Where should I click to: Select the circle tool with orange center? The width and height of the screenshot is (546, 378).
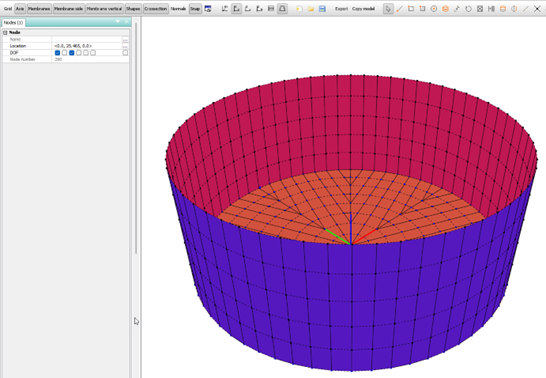click(434, 9)
